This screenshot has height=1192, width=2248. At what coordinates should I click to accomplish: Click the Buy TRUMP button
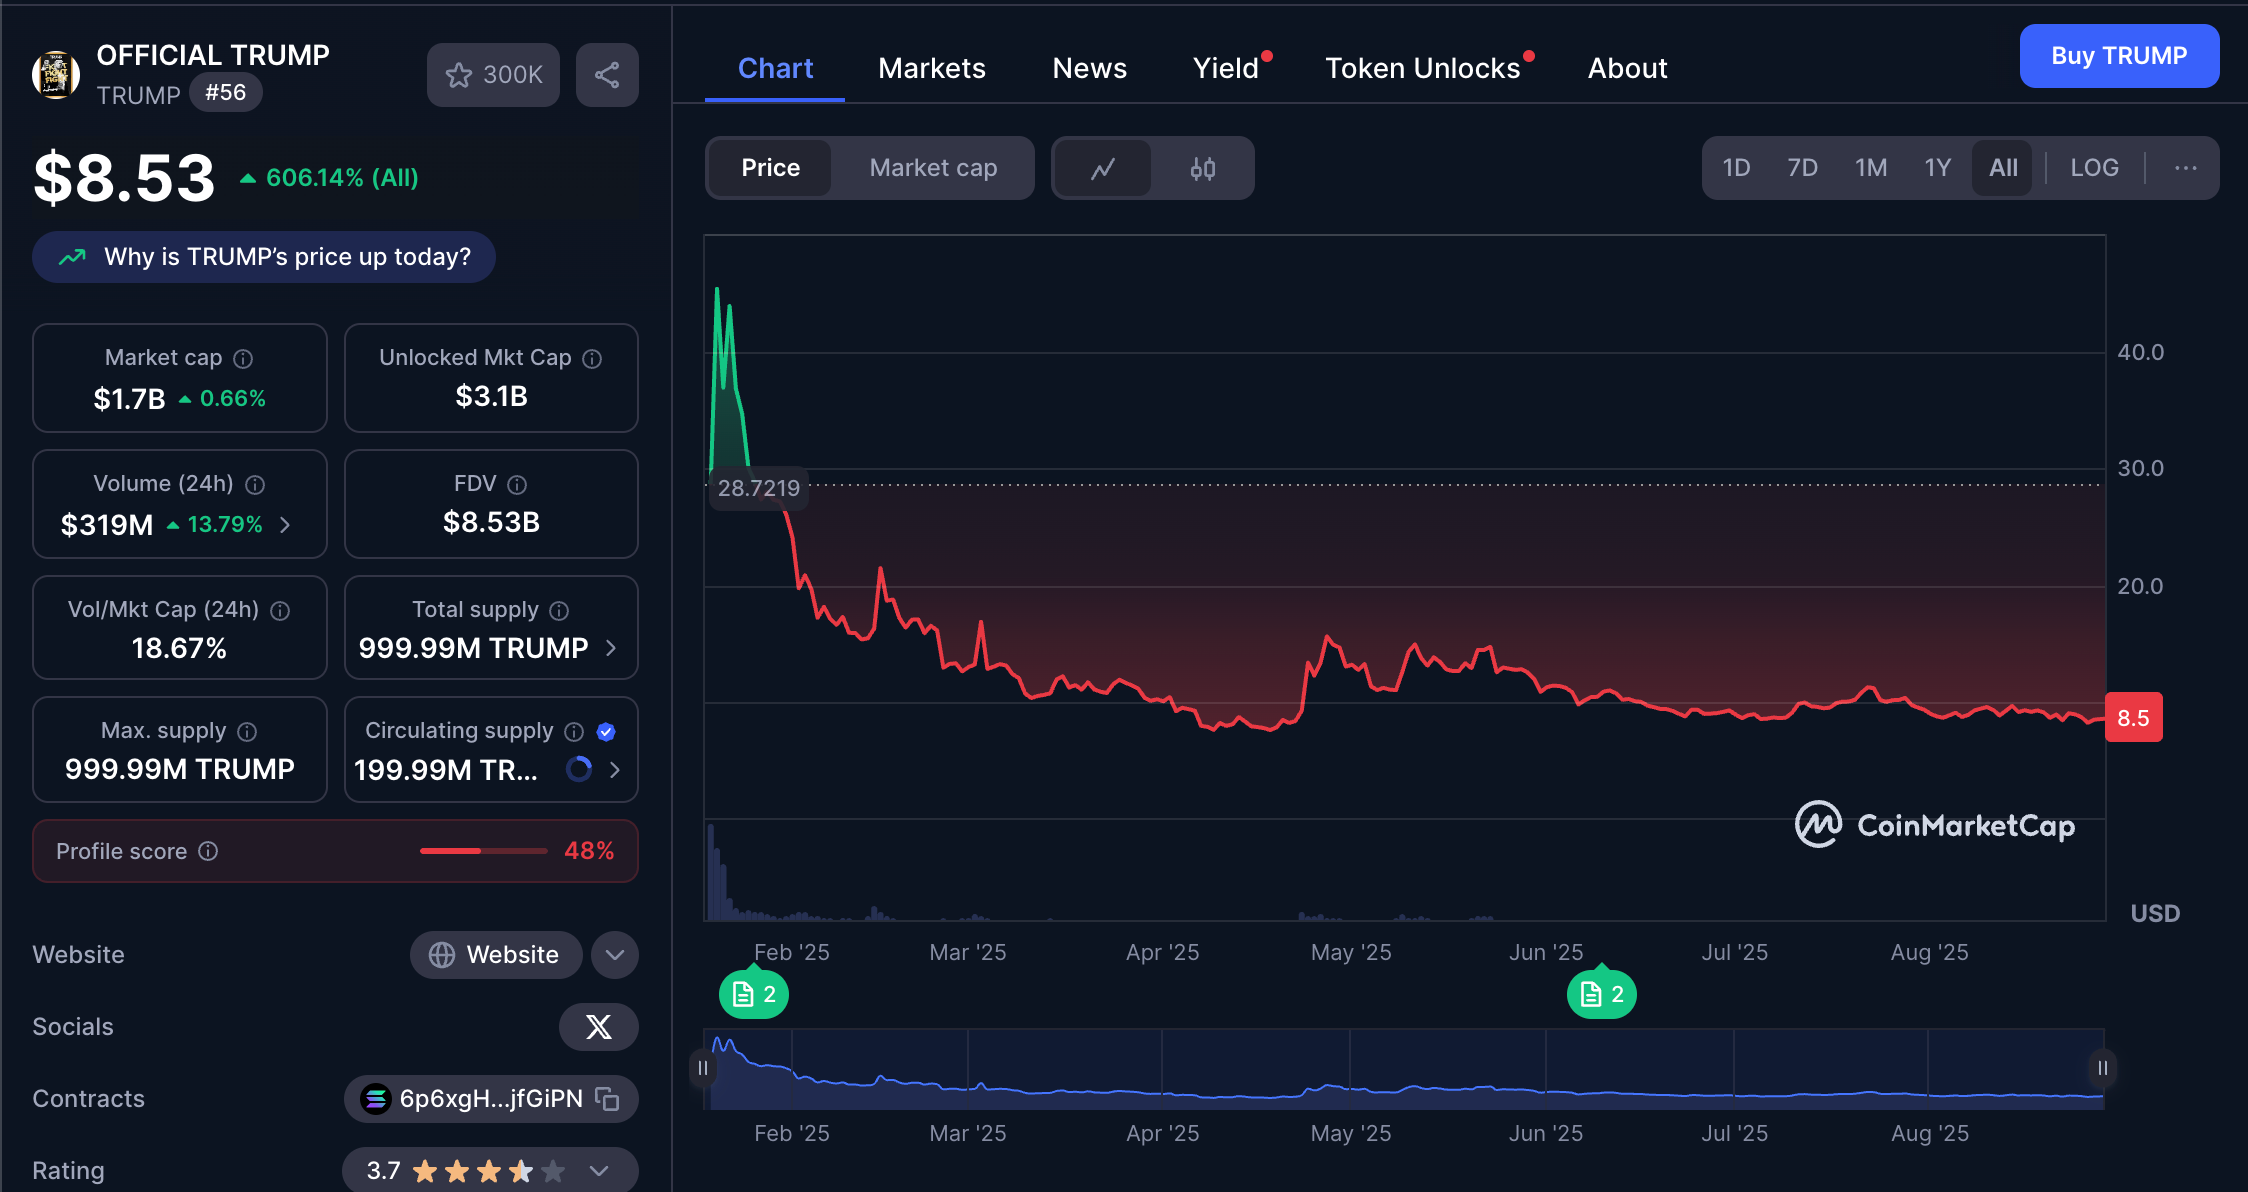click(x=2118, y=56)
